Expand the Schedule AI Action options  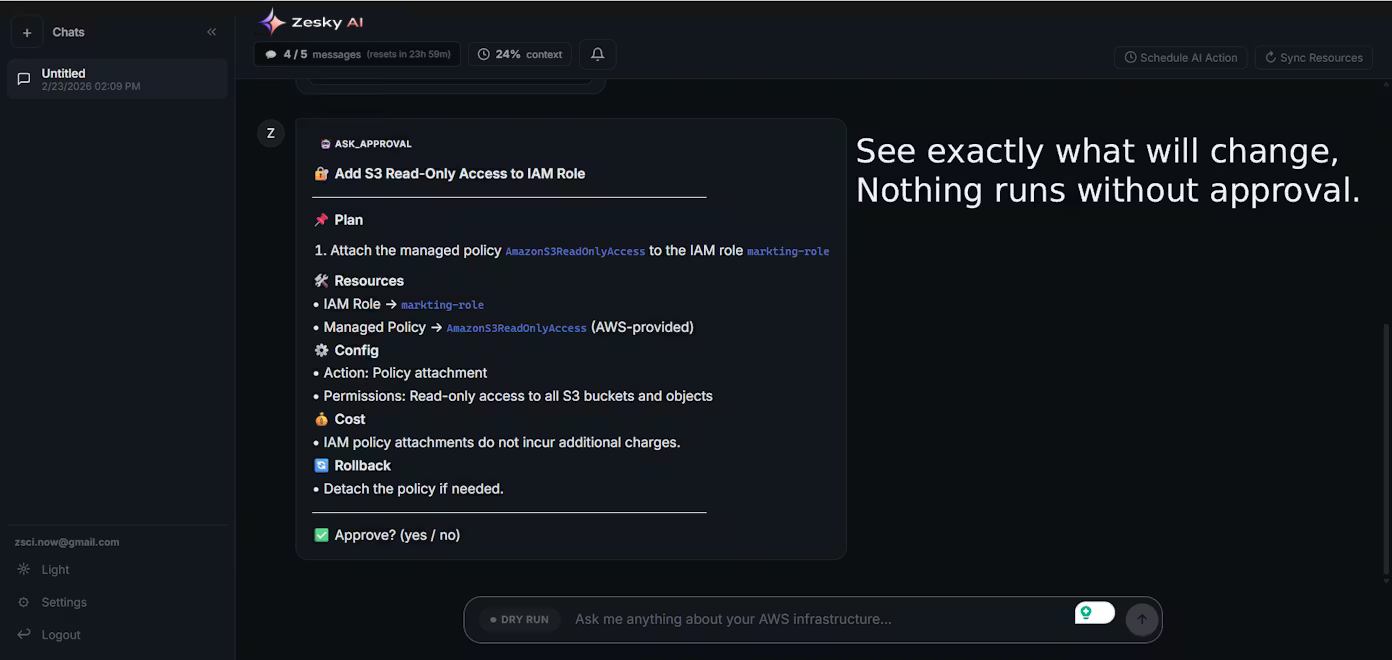point(1180,57)
